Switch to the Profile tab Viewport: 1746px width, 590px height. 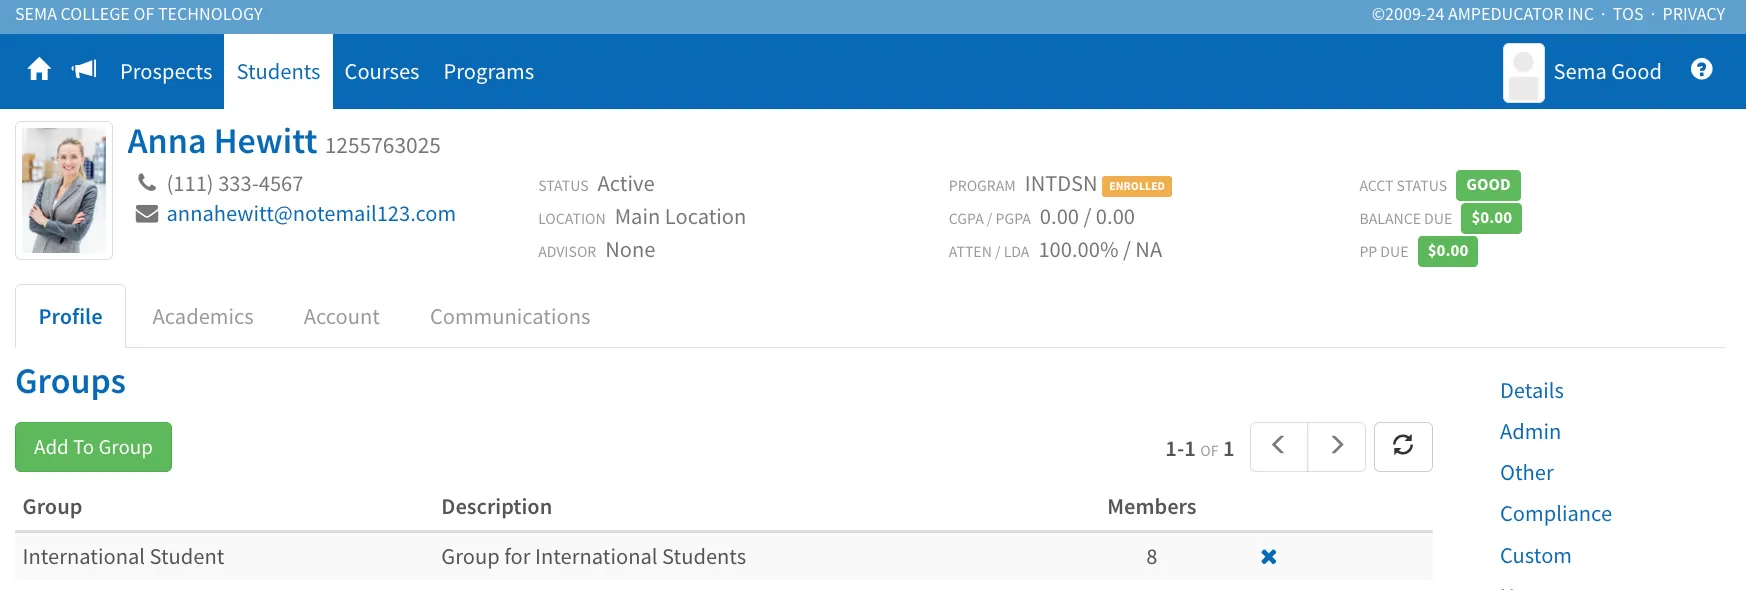coord(71,317)
